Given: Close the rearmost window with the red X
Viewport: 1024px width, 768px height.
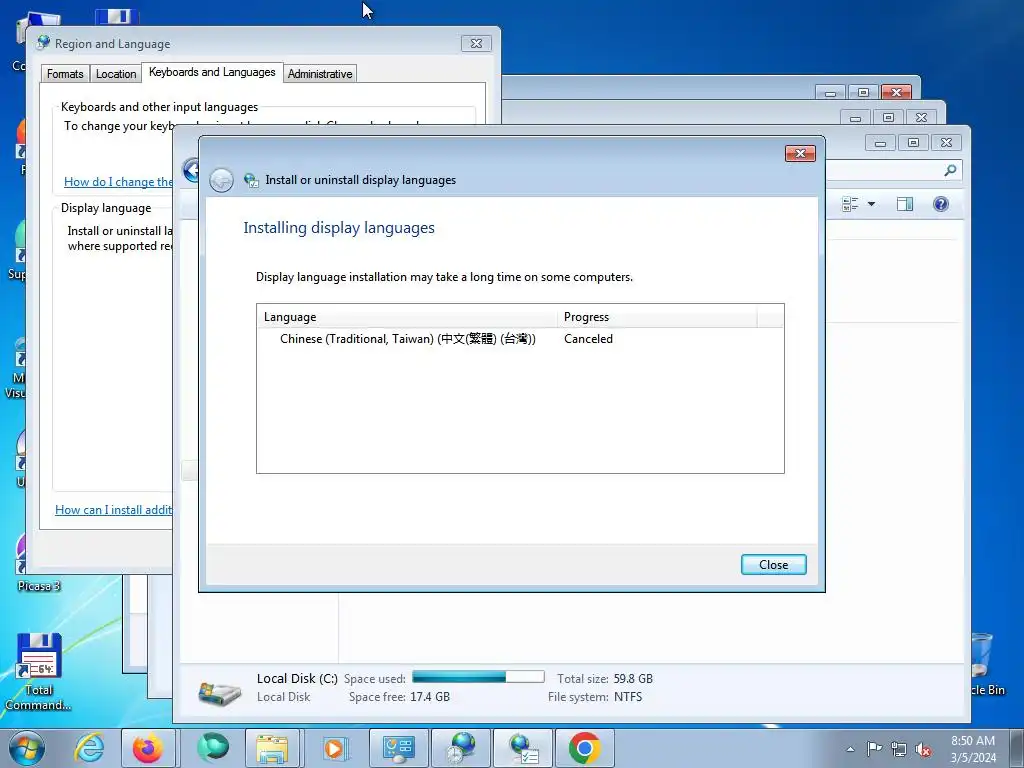Looking at the screenshot, I should (896, 93).
